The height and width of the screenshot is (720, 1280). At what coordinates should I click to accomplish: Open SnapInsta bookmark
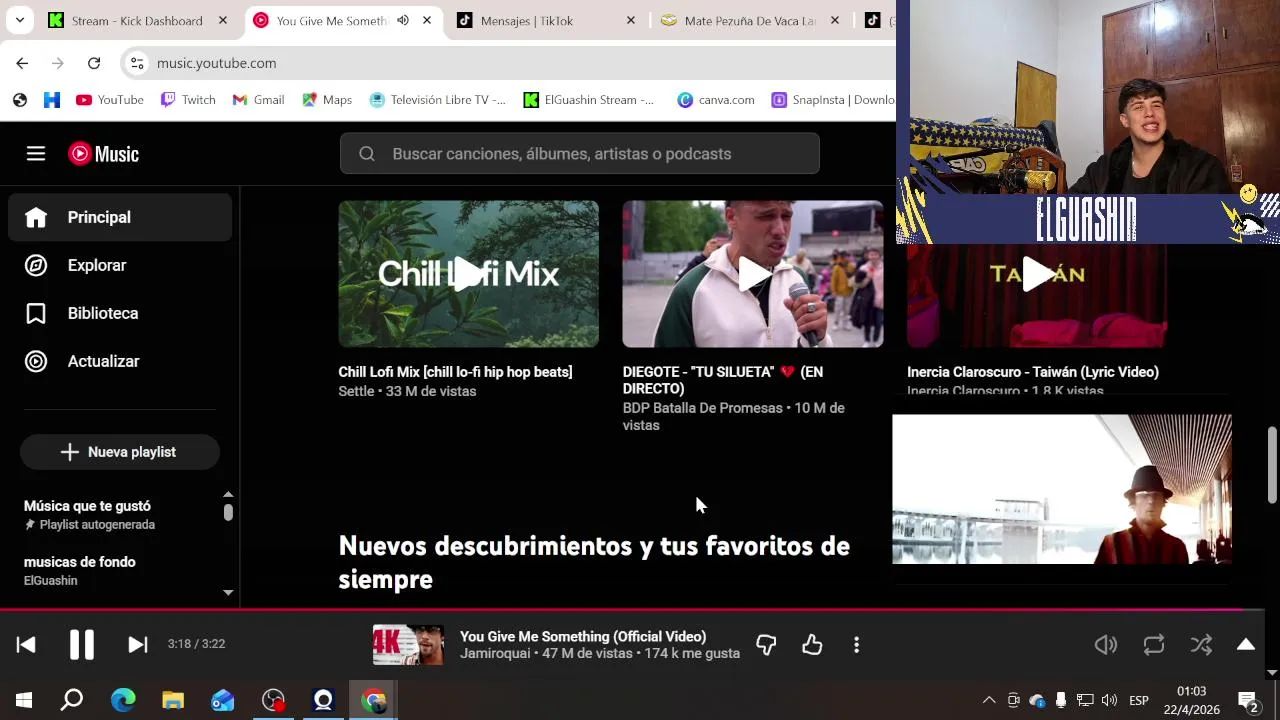click(833, 100)
